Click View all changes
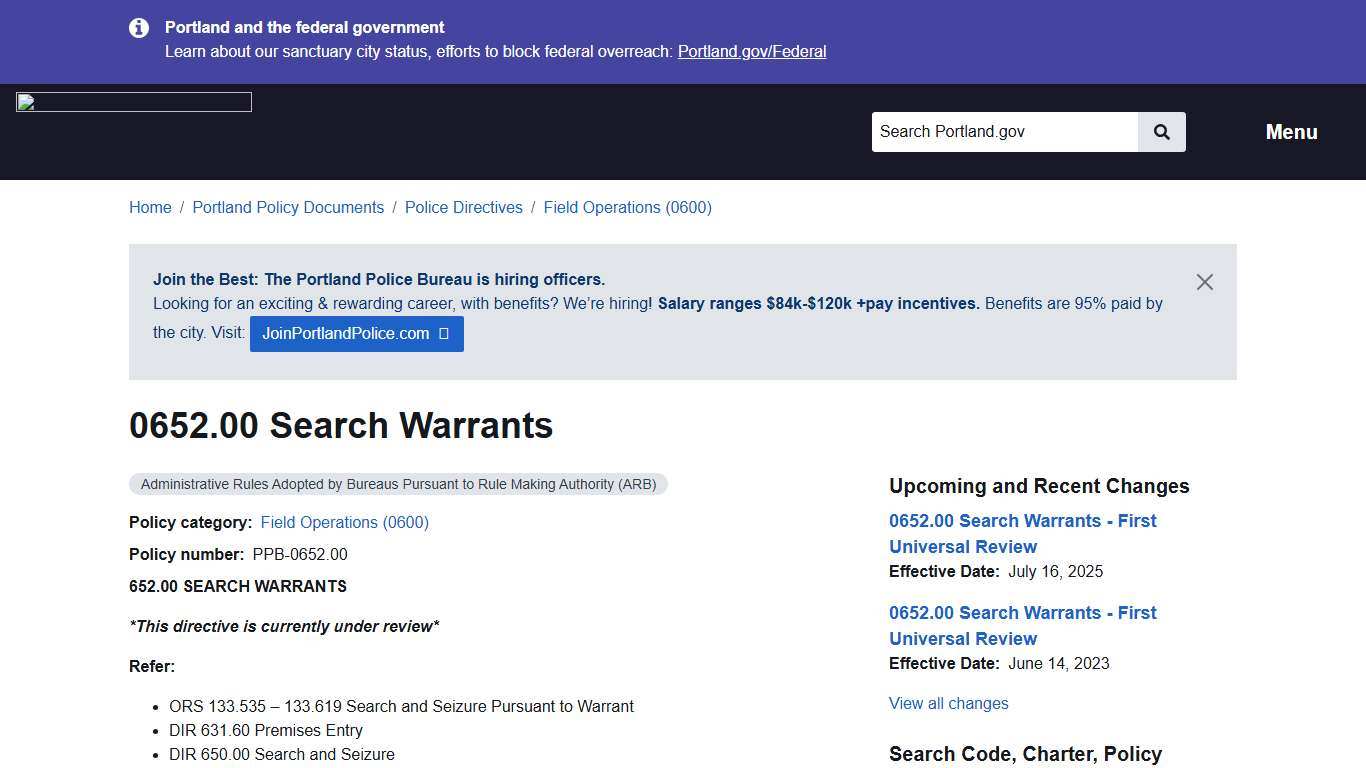Screen dimensions: 1366x768 948,703
